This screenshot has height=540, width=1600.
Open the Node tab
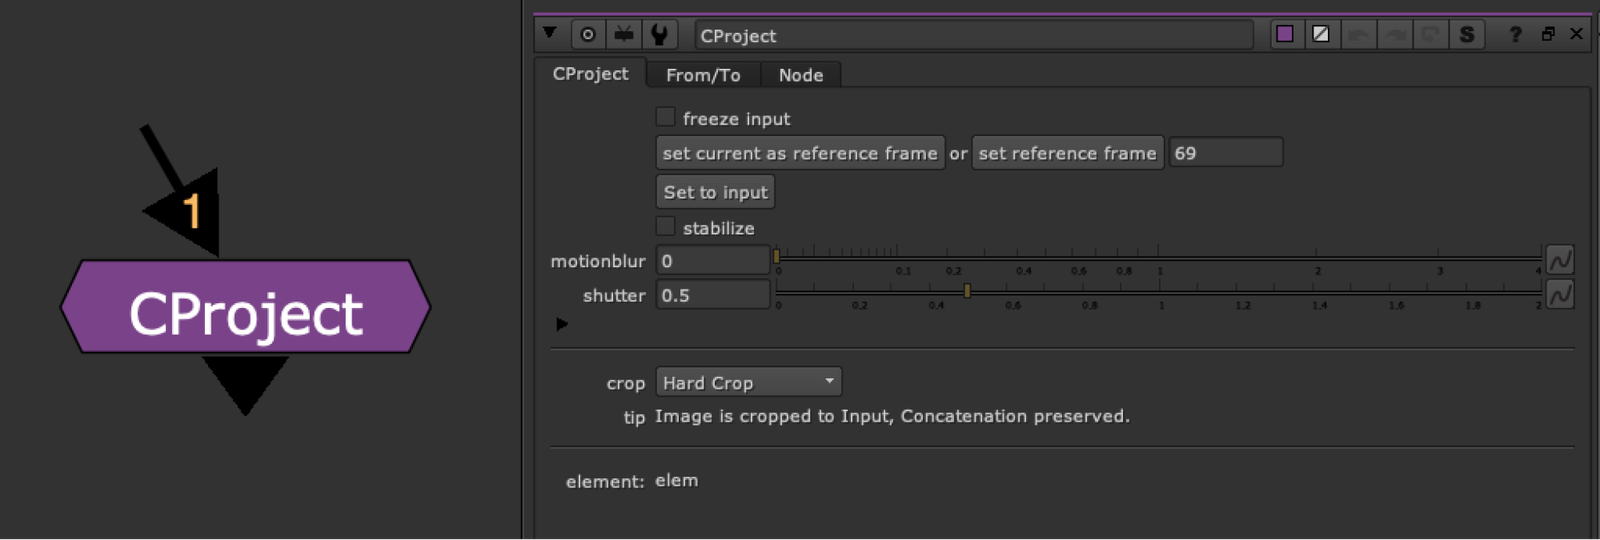point(801,75)
